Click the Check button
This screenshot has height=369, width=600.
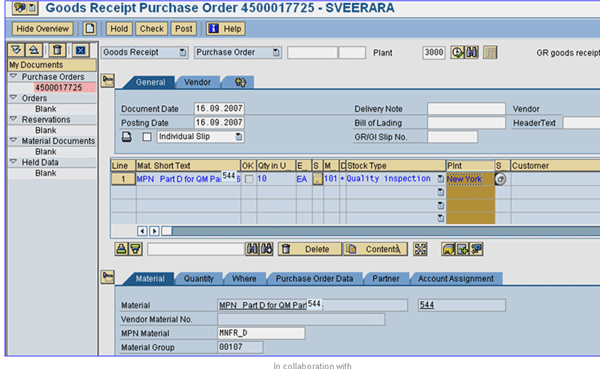152,29
